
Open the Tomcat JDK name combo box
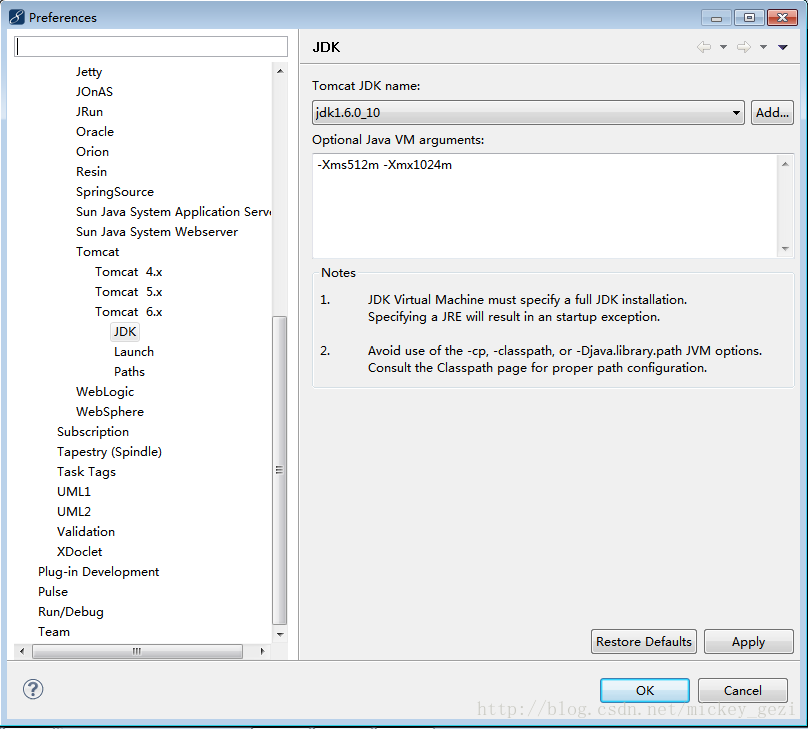[x=528, y=112]
